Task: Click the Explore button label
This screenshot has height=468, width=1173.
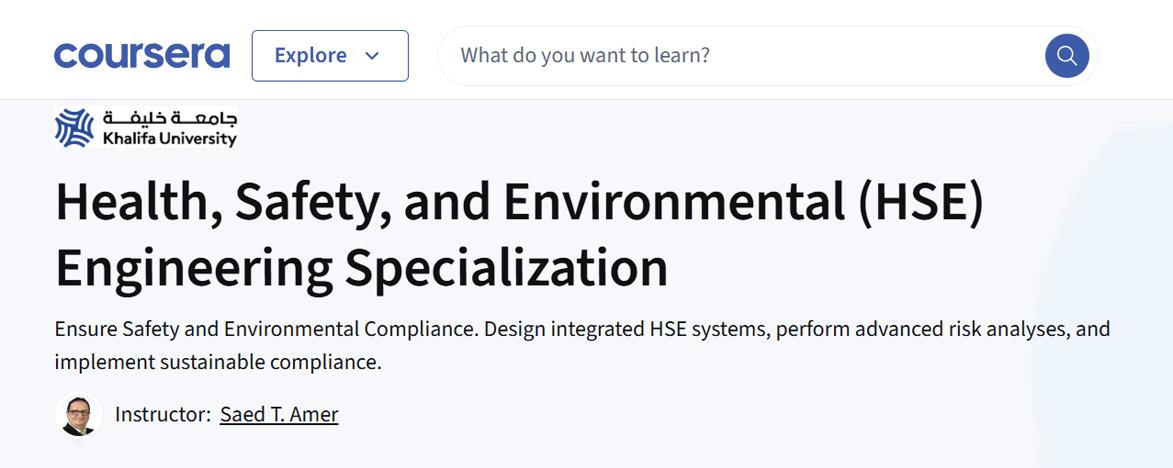Action: coord(310,55)
